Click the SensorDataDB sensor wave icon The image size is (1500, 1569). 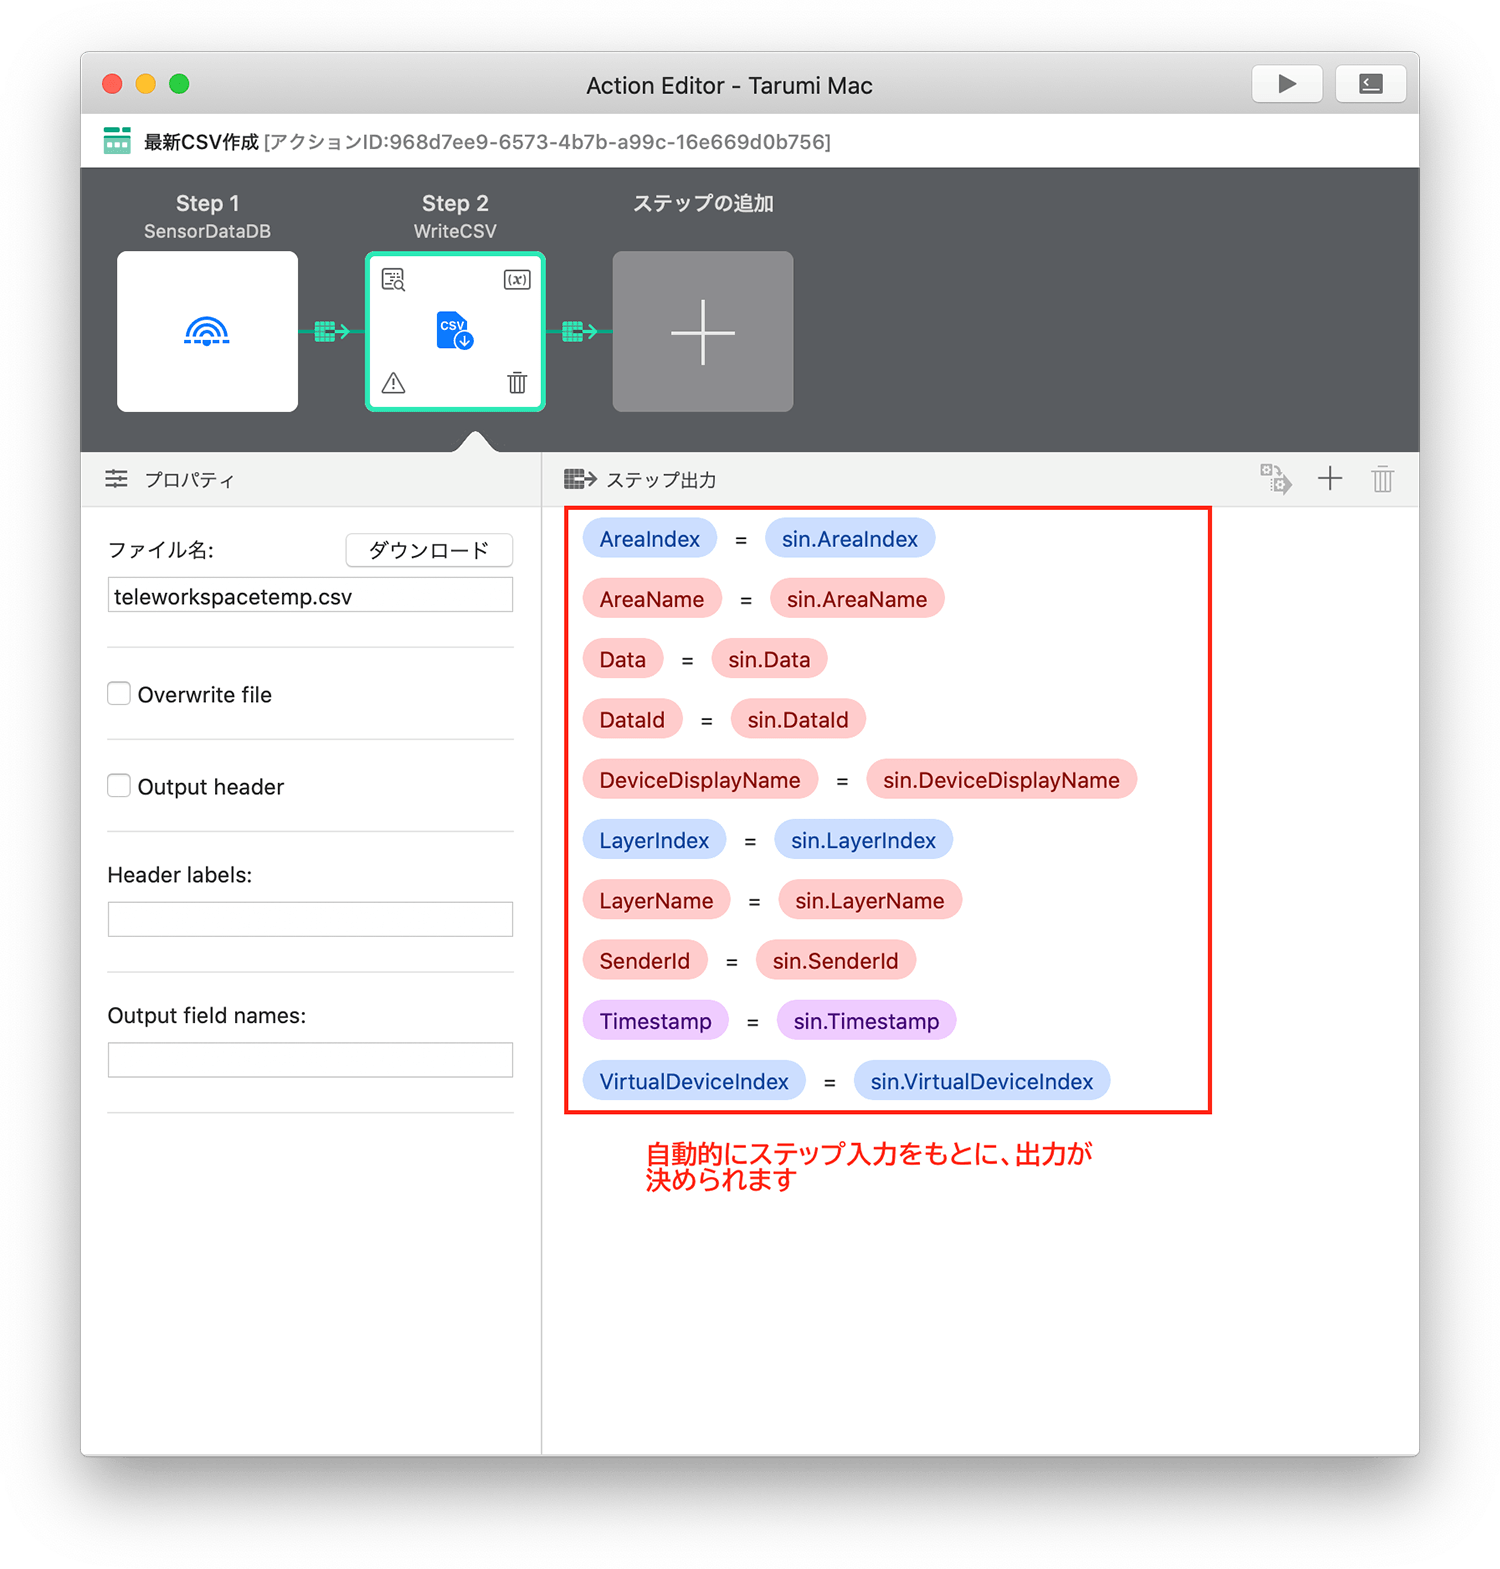(x=207, y=331)
